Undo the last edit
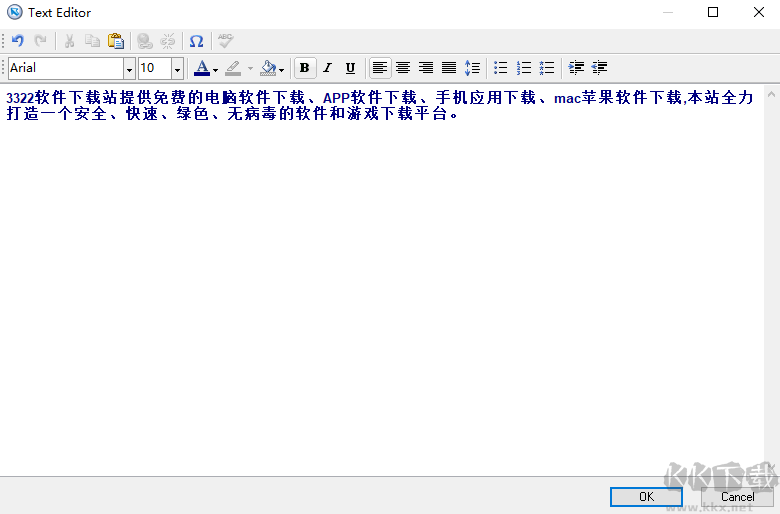 tap(18, 41)
